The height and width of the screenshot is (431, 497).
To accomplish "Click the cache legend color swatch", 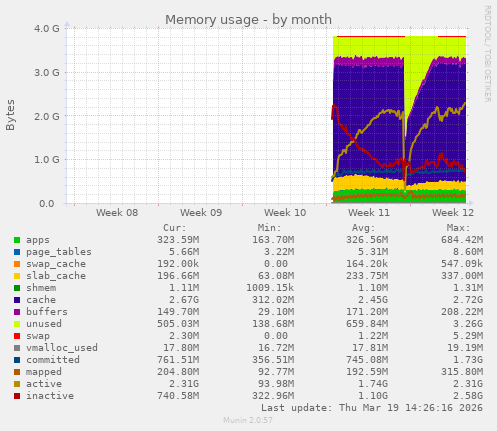I will [x=17, y=300].
